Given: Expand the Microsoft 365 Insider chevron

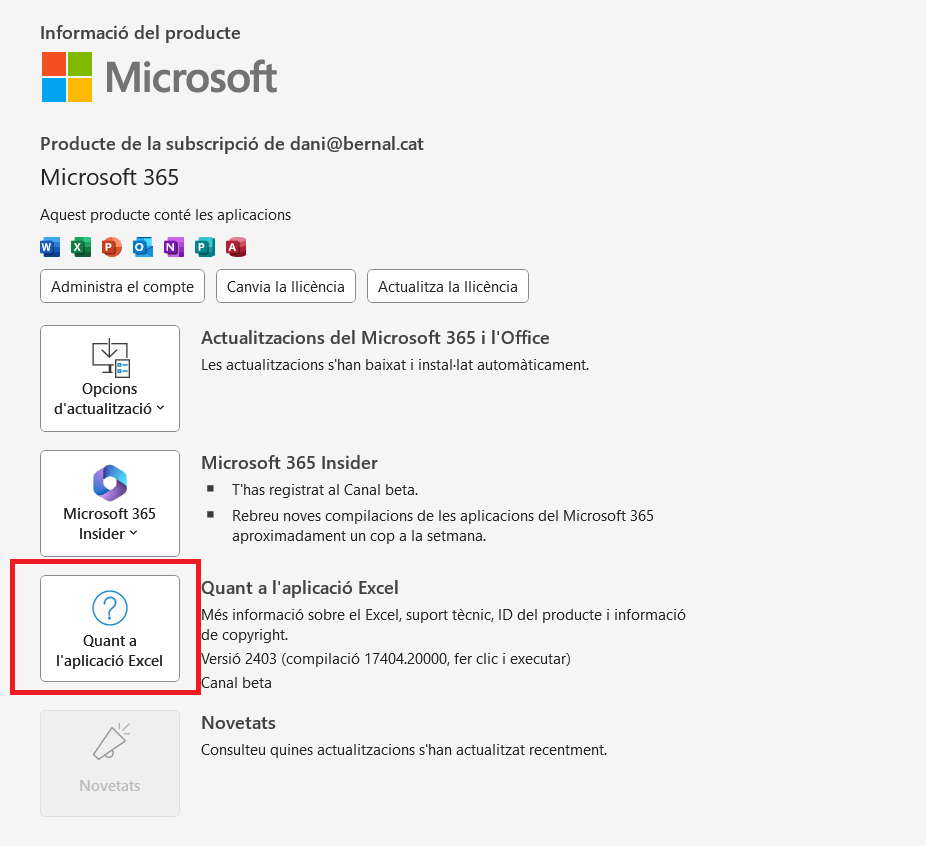Looking at the screenshot, I should [133, 533].
